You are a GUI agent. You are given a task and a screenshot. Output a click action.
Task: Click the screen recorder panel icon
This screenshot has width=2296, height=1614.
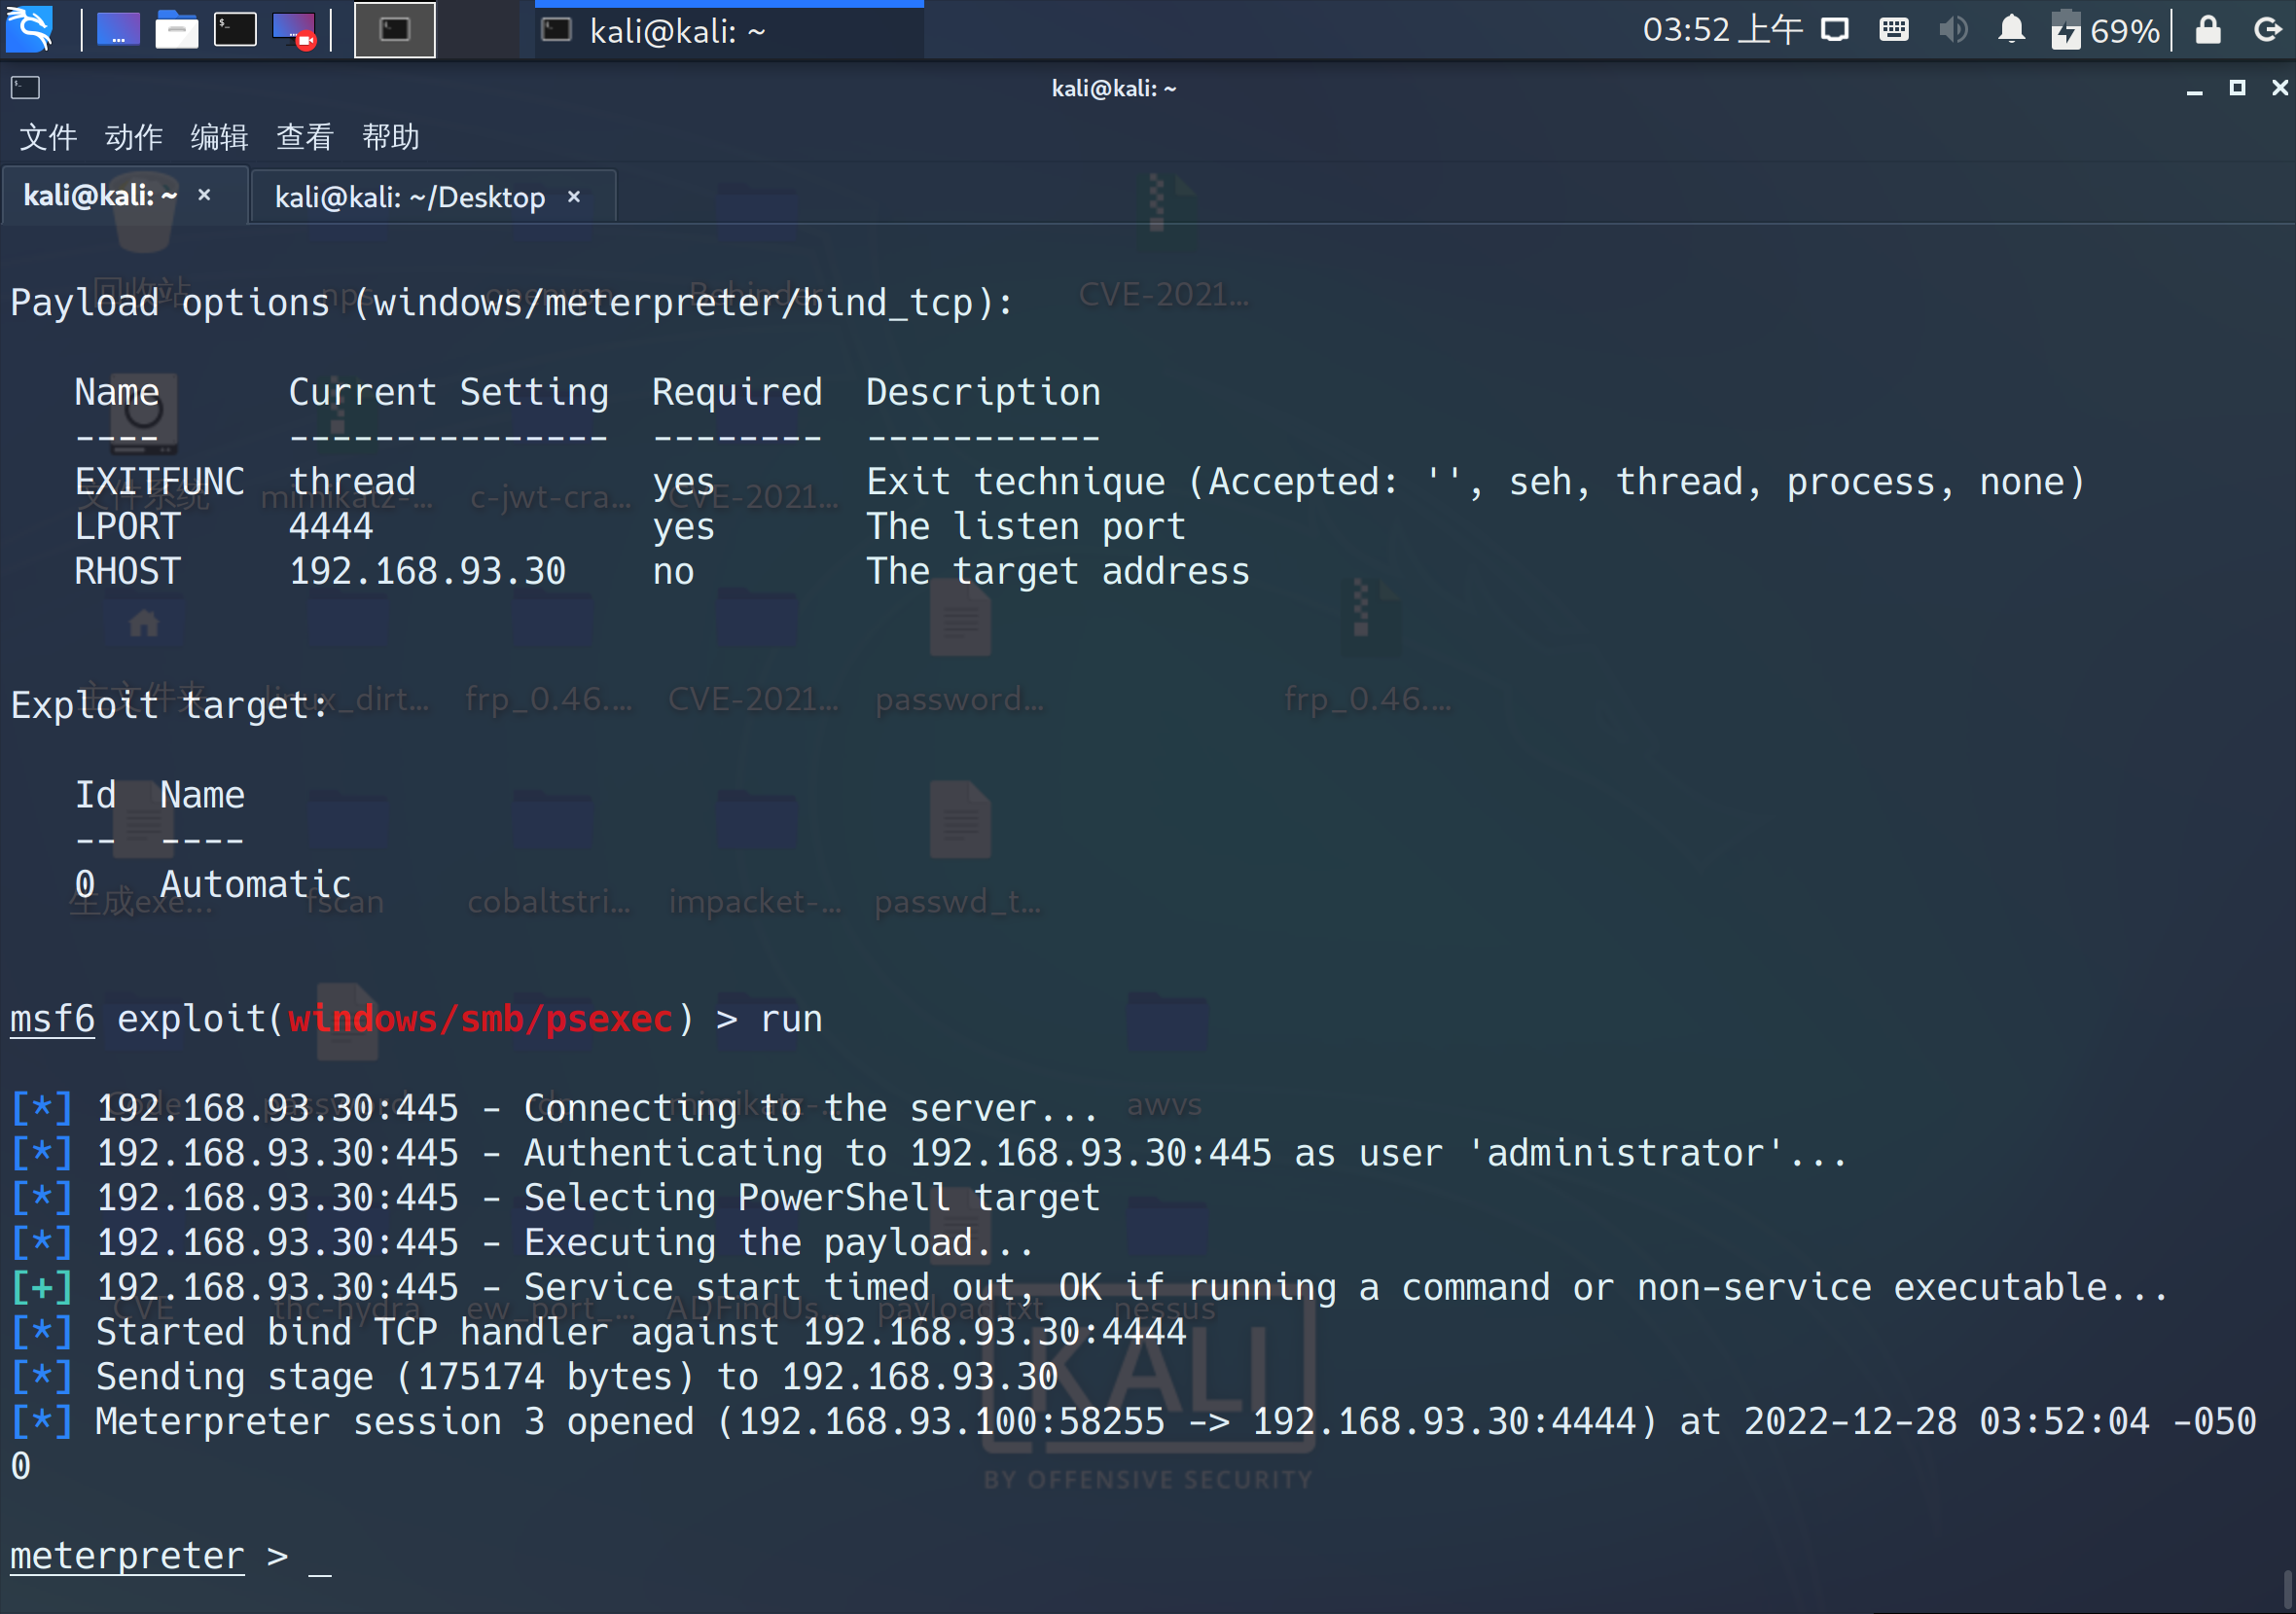pos(294,29)
